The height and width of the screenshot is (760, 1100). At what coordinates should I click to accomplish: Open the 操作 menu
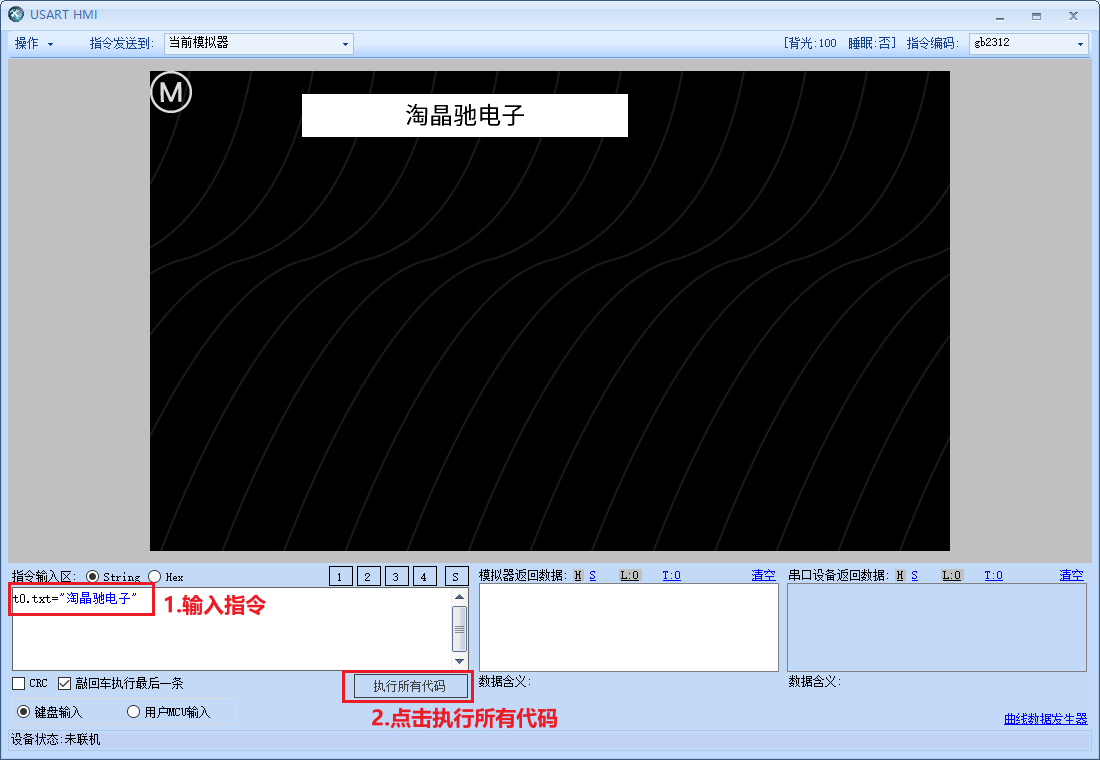pos(27,43)
